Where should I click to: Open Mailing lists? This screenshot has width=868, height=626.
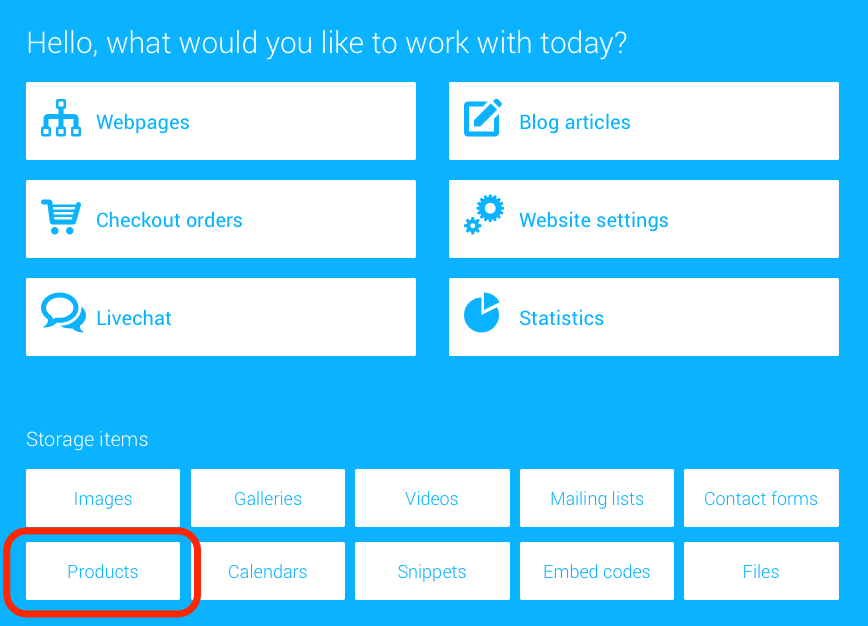click(597, 498)
